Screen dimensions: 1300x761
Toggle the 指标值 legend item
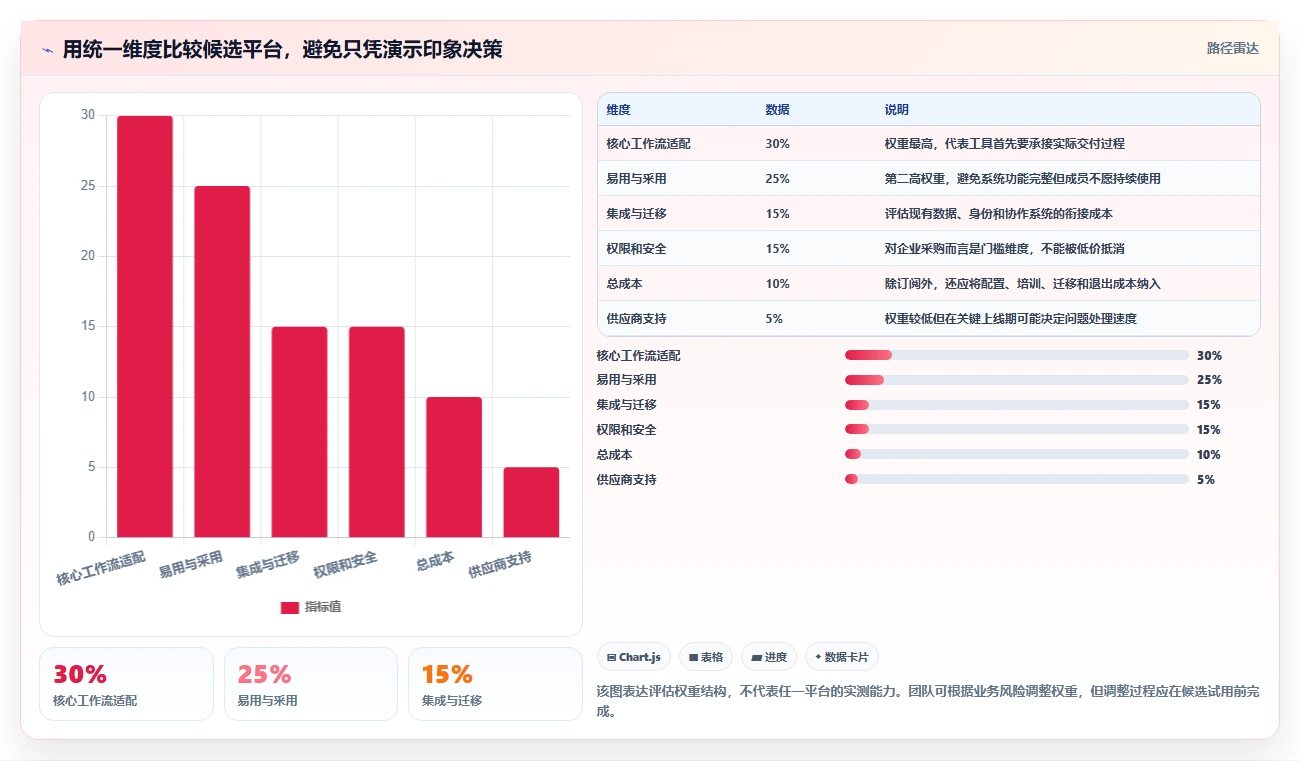311,607
